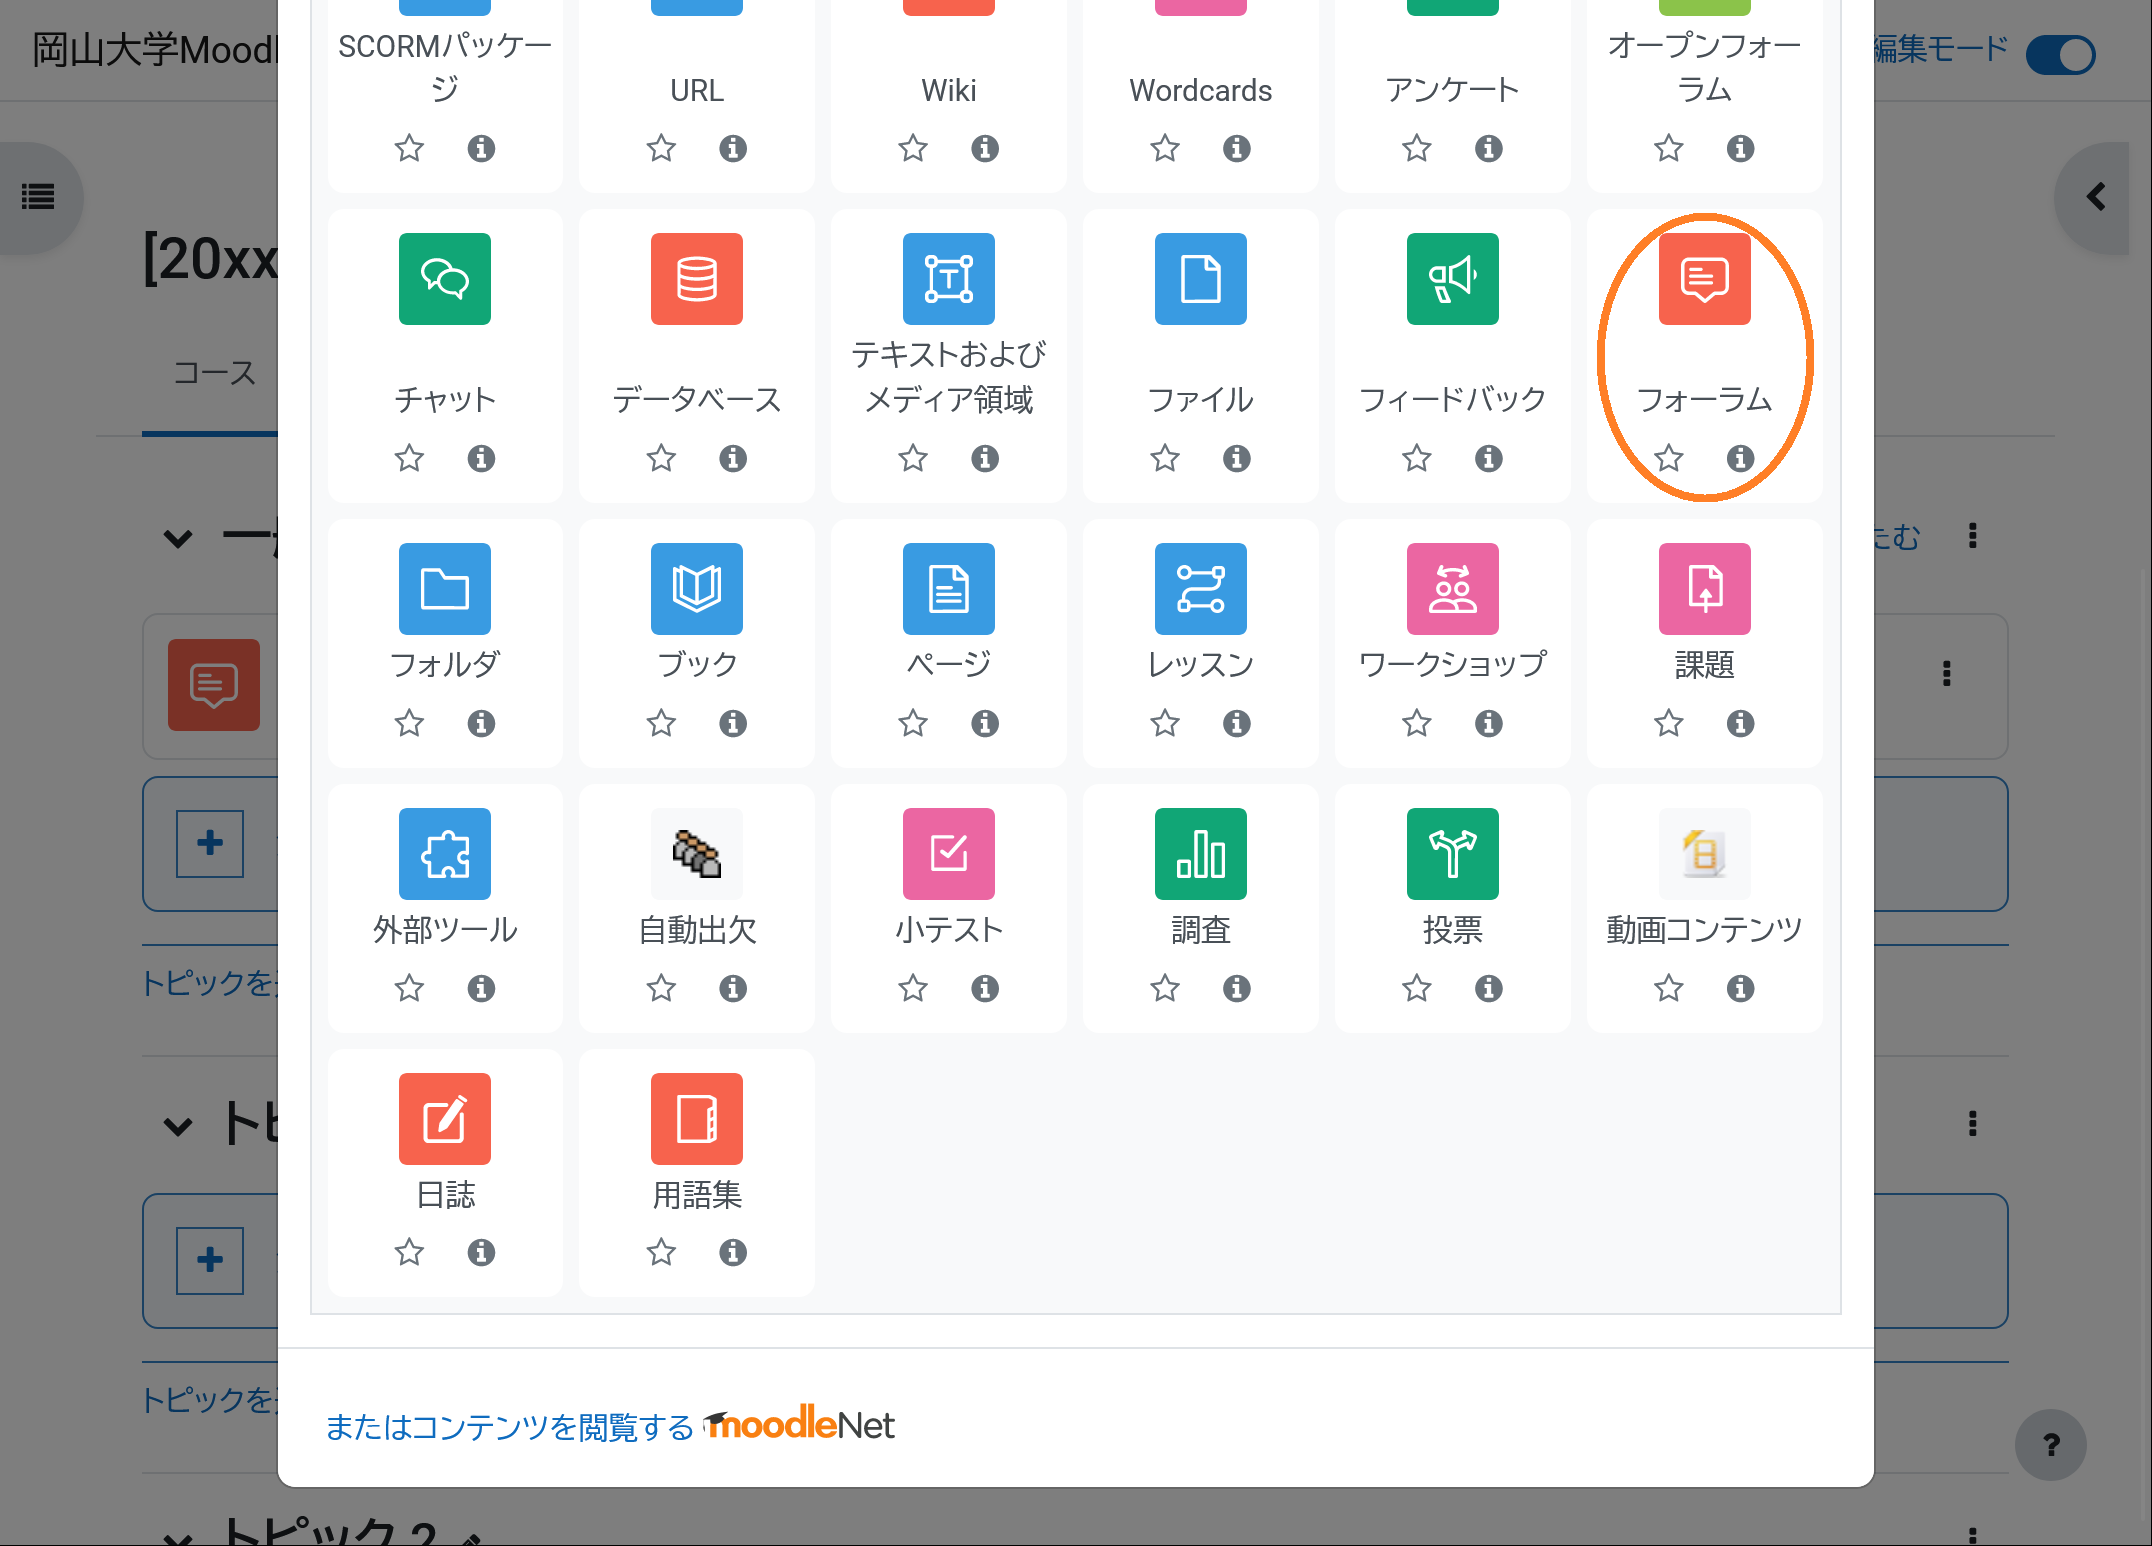The image size is (2152, 1546).
Task: Open the コース tab
Action: (214, 373)
